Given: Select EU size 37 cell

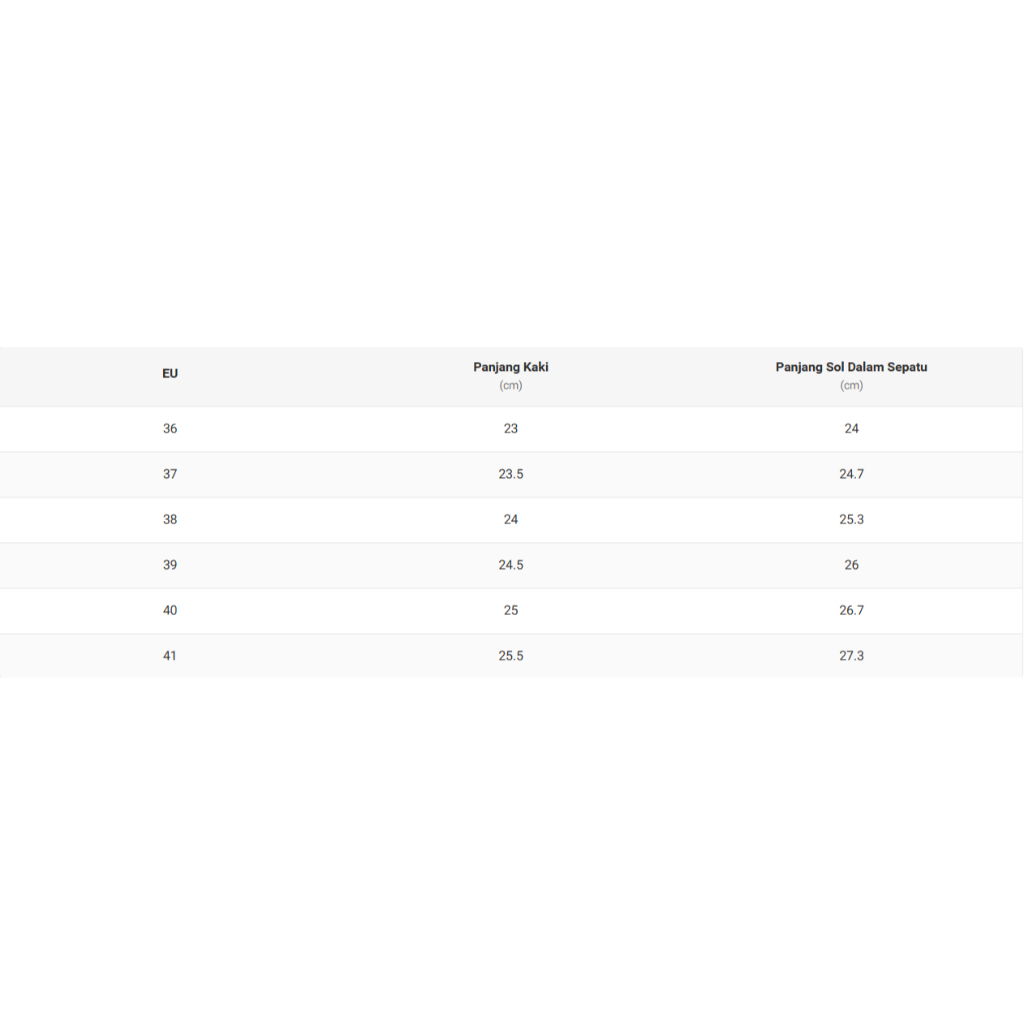Looking at the screenshot, I should tap(170, 474).
